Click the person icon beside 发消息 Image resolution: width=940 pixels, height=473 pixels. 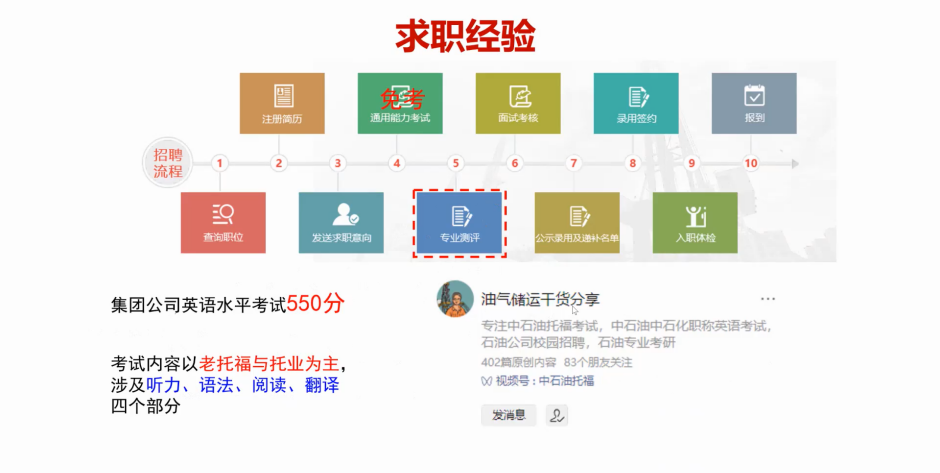557,415
